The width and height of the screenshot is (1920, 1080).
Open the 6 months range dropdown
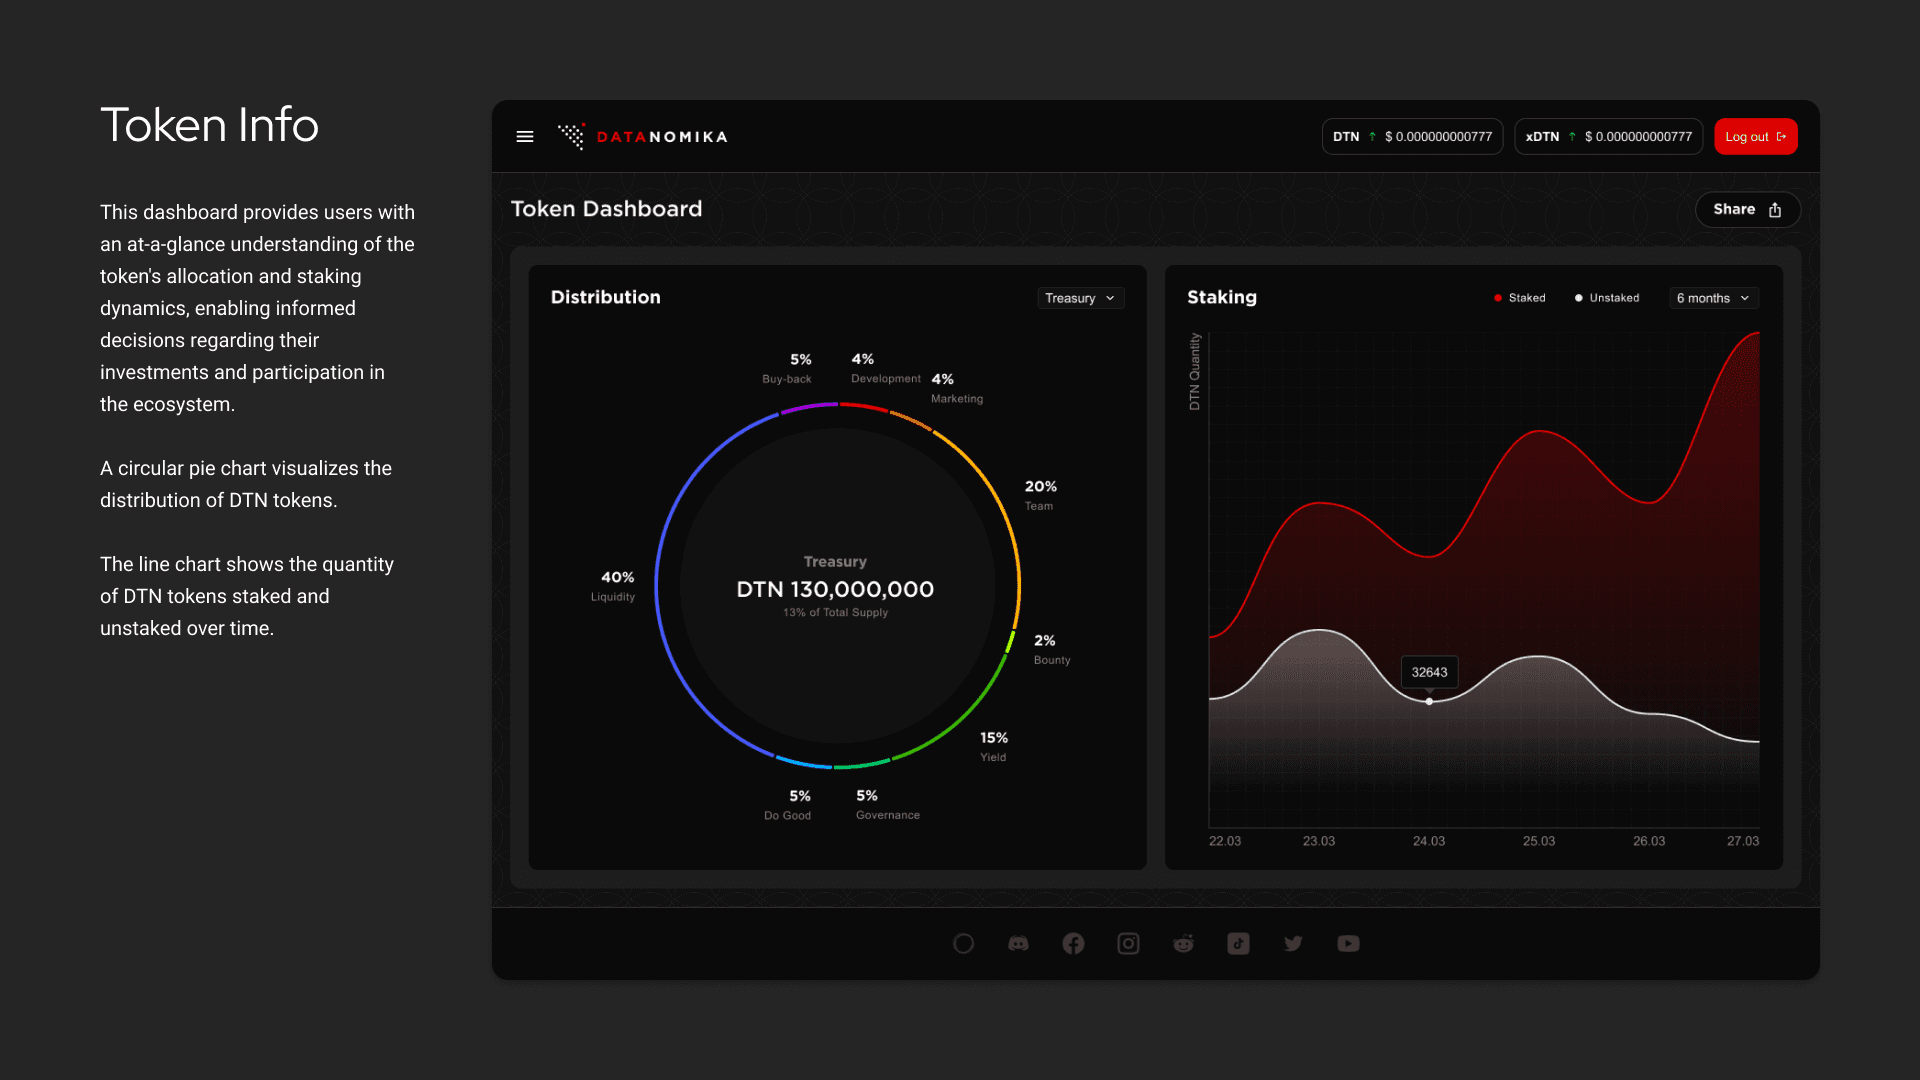point(1714,298)
